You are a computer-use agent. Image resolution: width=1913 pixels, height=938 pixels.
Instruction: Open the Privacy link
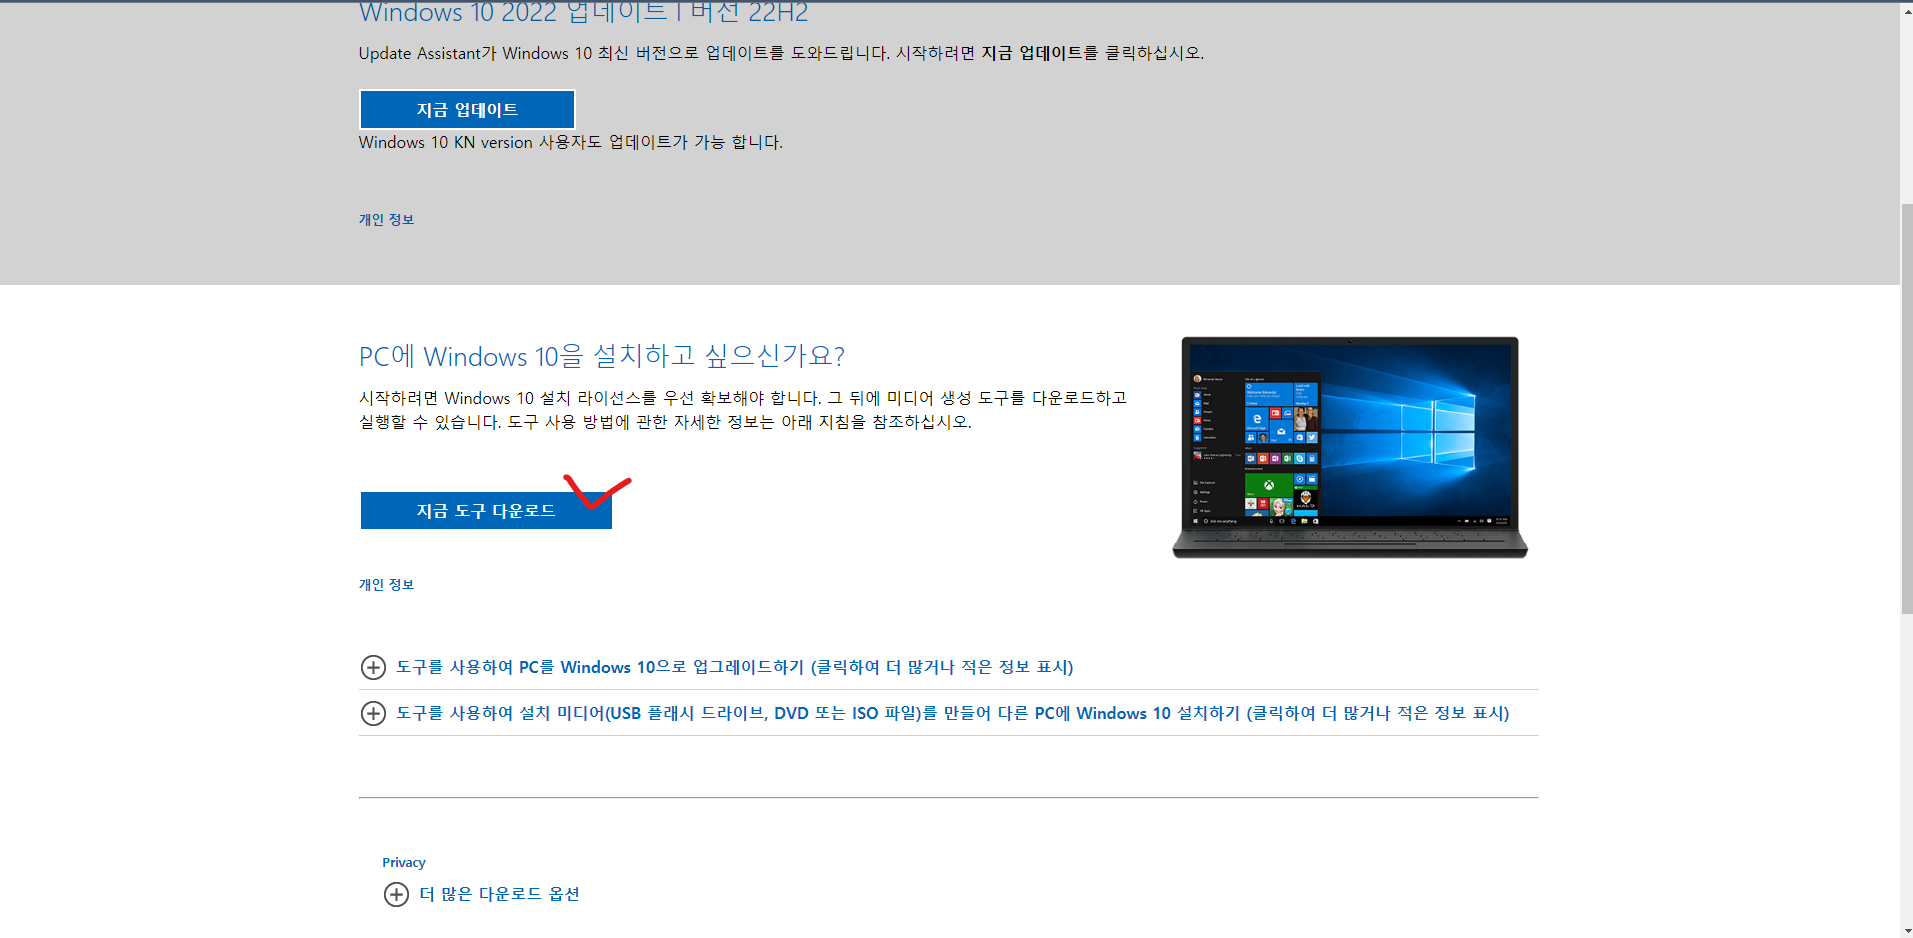pyautogui.click(x=404, y=862)
